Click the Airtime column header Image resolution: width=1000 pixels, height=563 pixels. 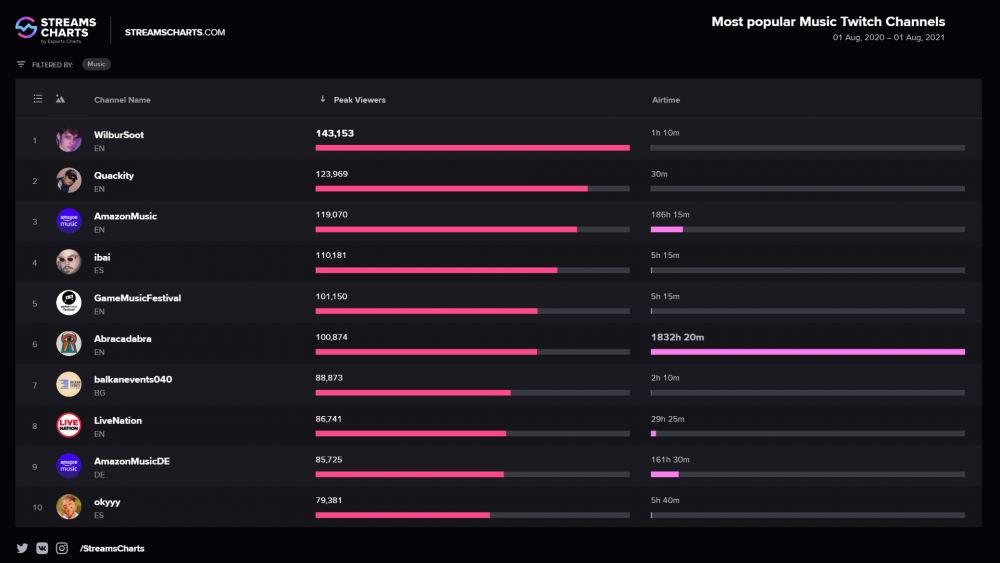point(666,100)
